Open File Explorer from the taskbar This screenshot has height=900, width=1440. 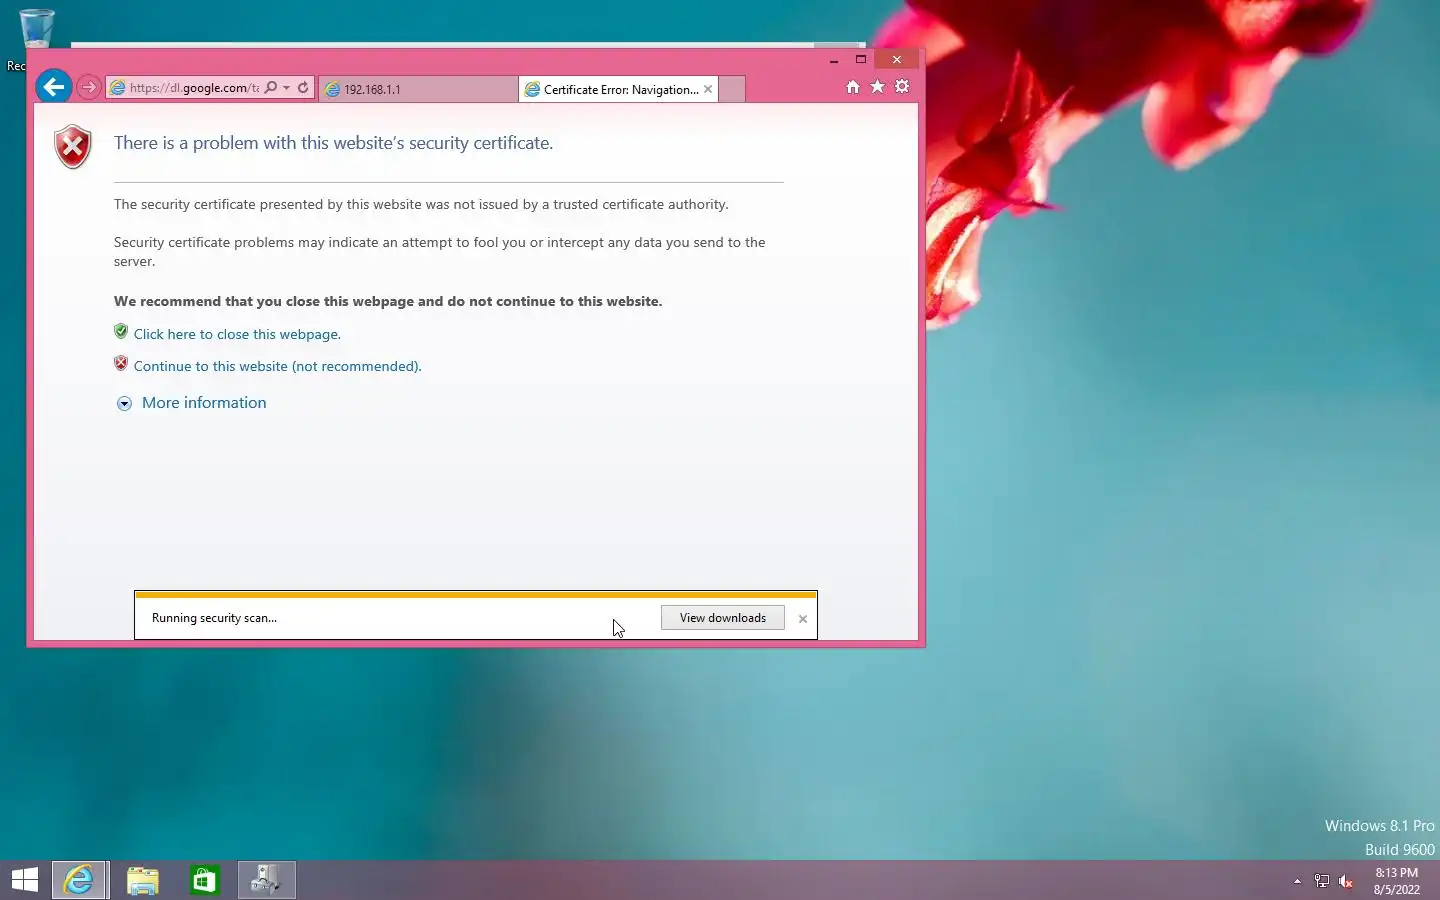(143, 880)
